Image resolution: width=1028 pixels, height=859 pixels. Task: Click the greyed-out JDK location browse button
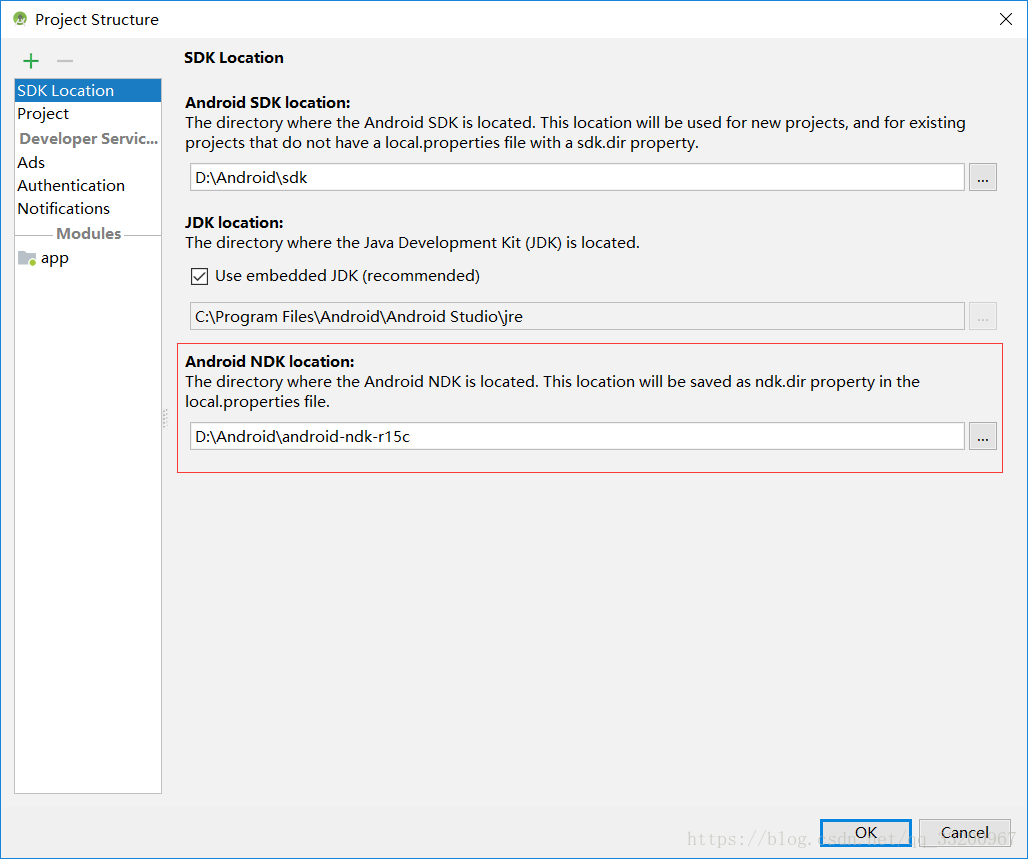point(982,317)
